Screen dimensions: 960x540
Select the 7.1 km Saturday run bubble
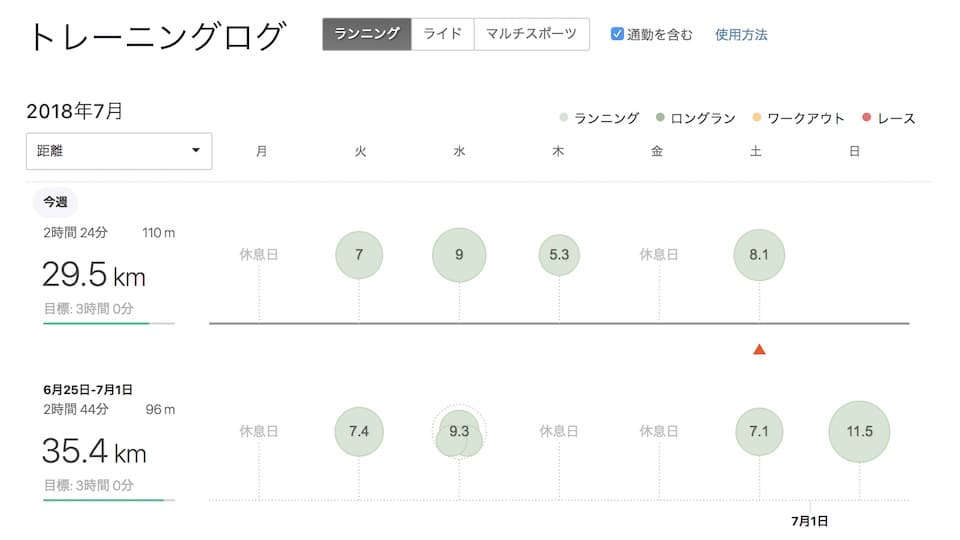point(759,432)
